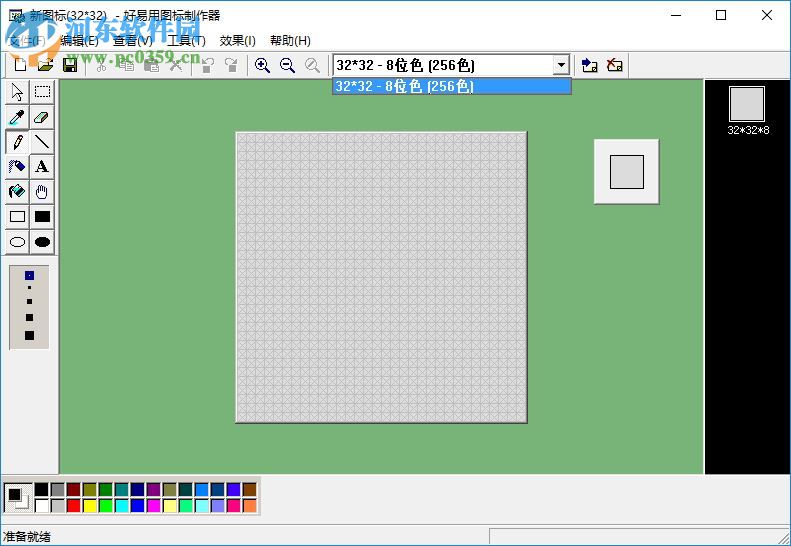Select the Line drawing tool
The height and width of the screenshot is (546, 791).
(42, 142)
